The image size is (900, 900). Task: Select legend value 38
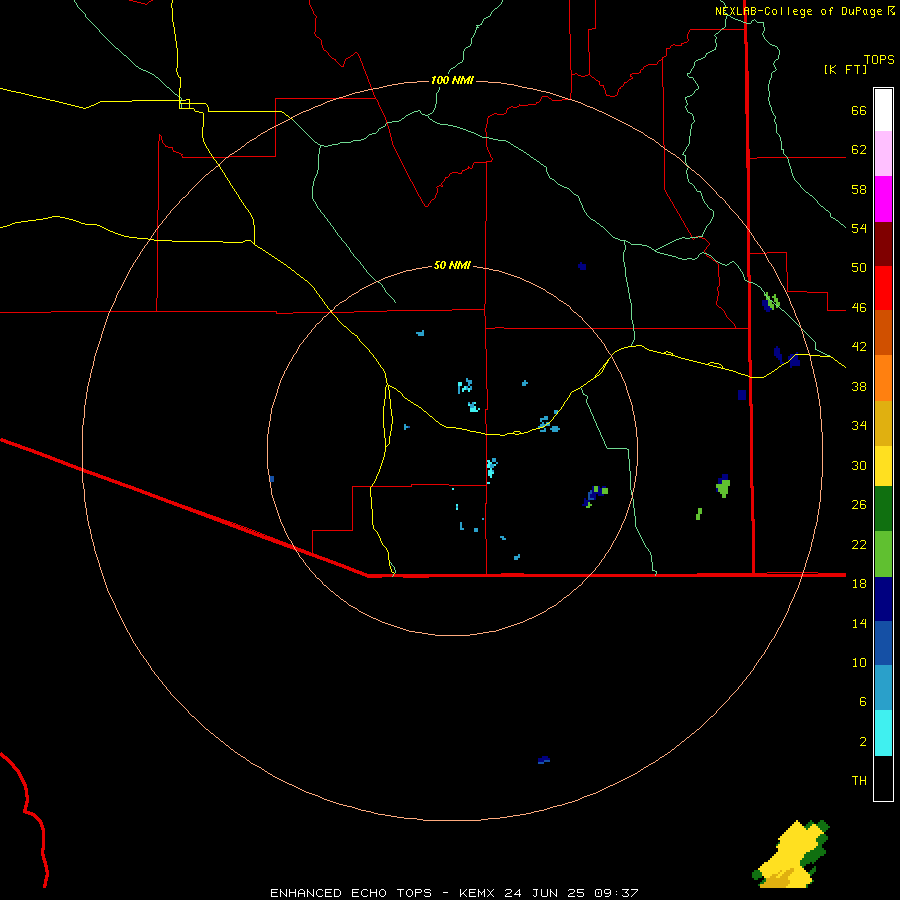[x=859, y=386]
